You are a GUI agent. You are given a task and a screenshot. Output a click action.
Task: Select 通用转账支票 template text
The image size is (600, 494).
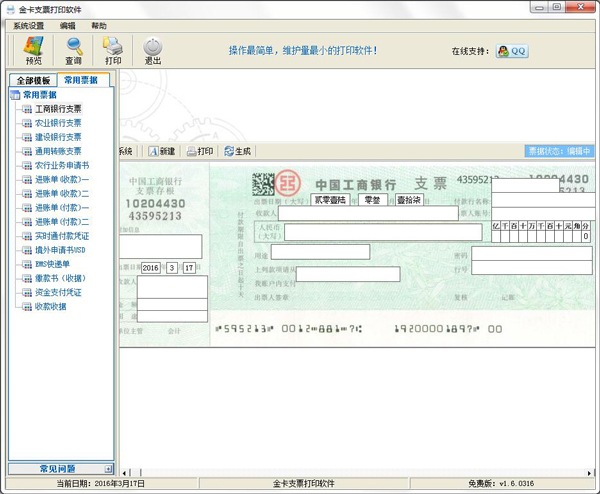click(58, 151)
